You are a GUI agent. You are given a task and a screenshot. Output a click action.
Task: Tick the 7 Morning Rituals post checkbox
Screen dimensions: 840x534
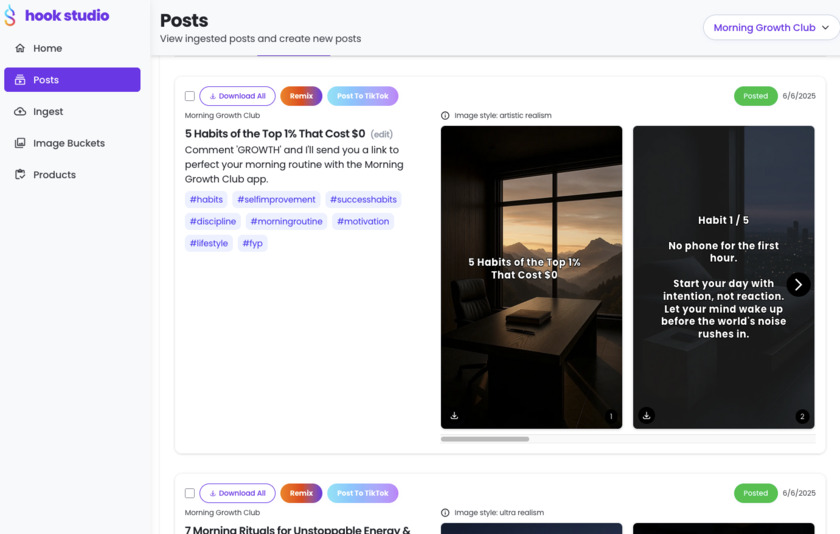coord(190,493)
